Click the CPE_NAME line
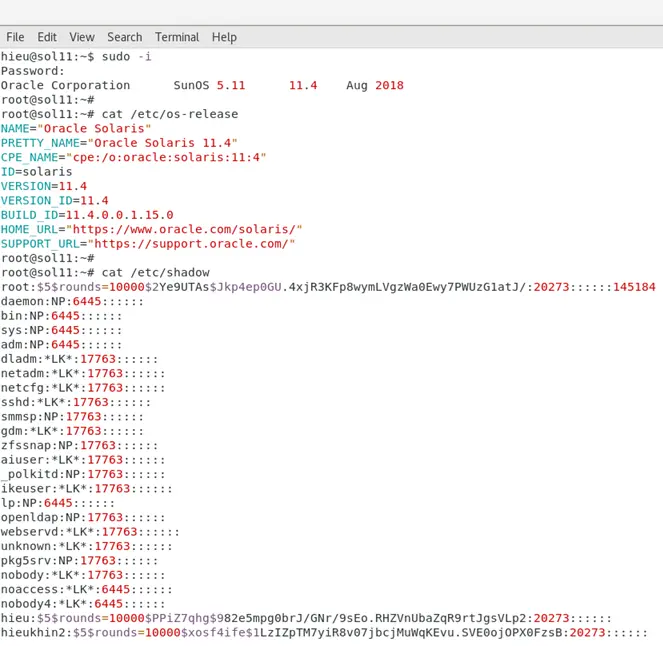This screenshot has height=646, width=663. pos(134,157)
